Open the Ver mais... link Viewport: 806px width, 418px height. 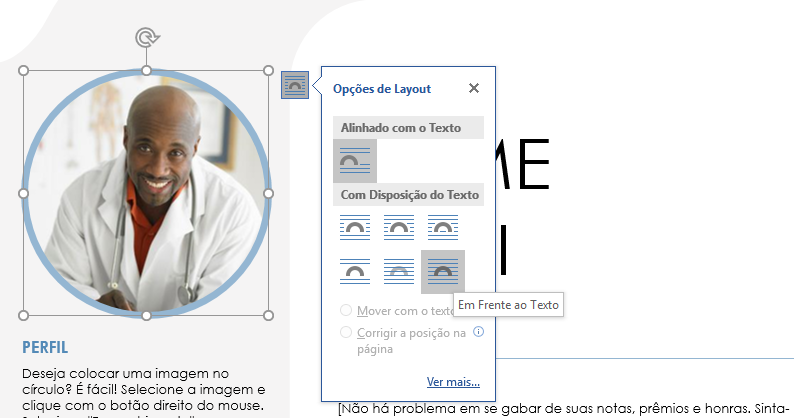click(453, 381)
